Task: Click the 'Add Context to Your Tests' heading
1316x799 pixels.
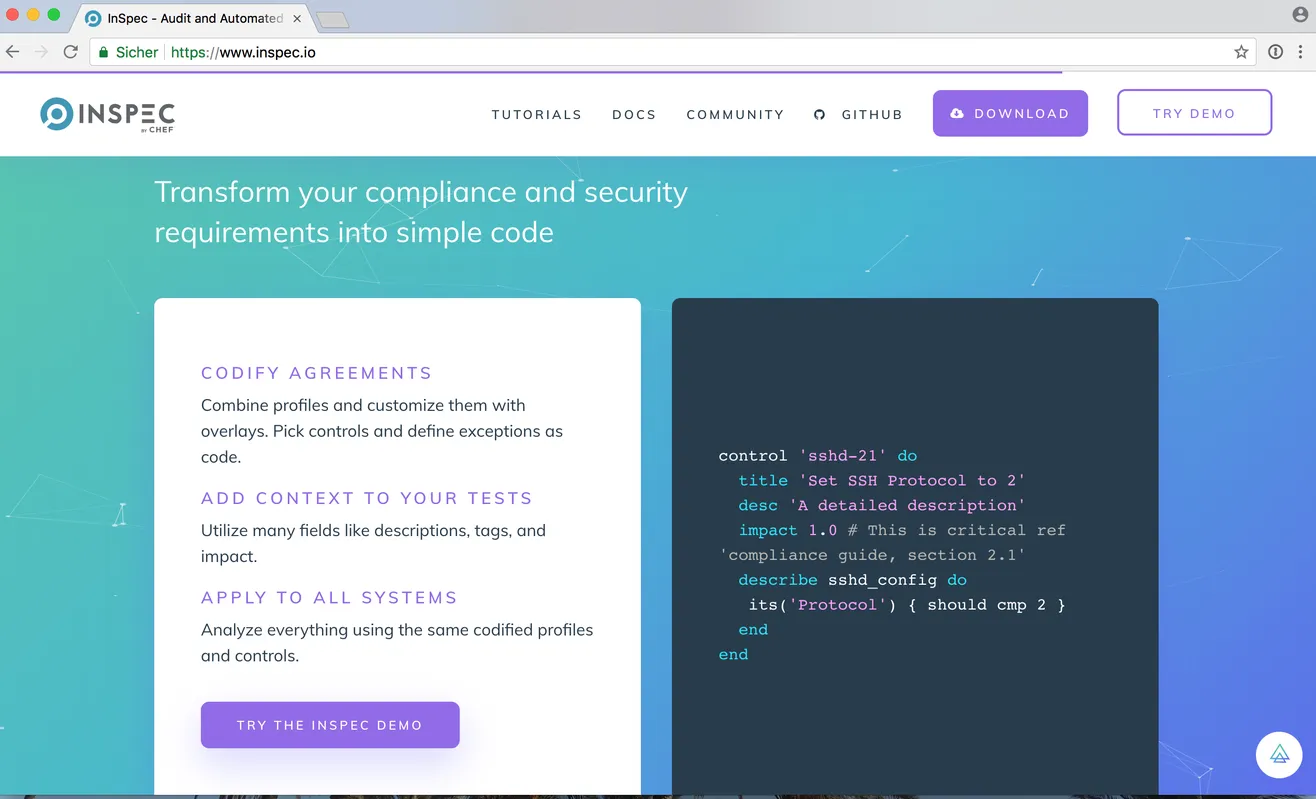Action: [367, 498]
